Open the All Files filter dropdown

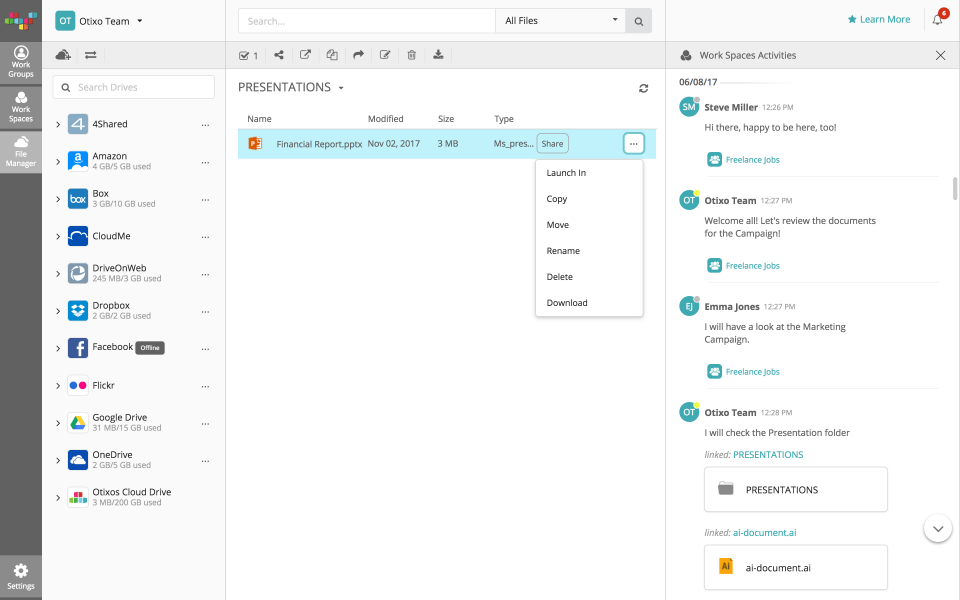(560, 20)
